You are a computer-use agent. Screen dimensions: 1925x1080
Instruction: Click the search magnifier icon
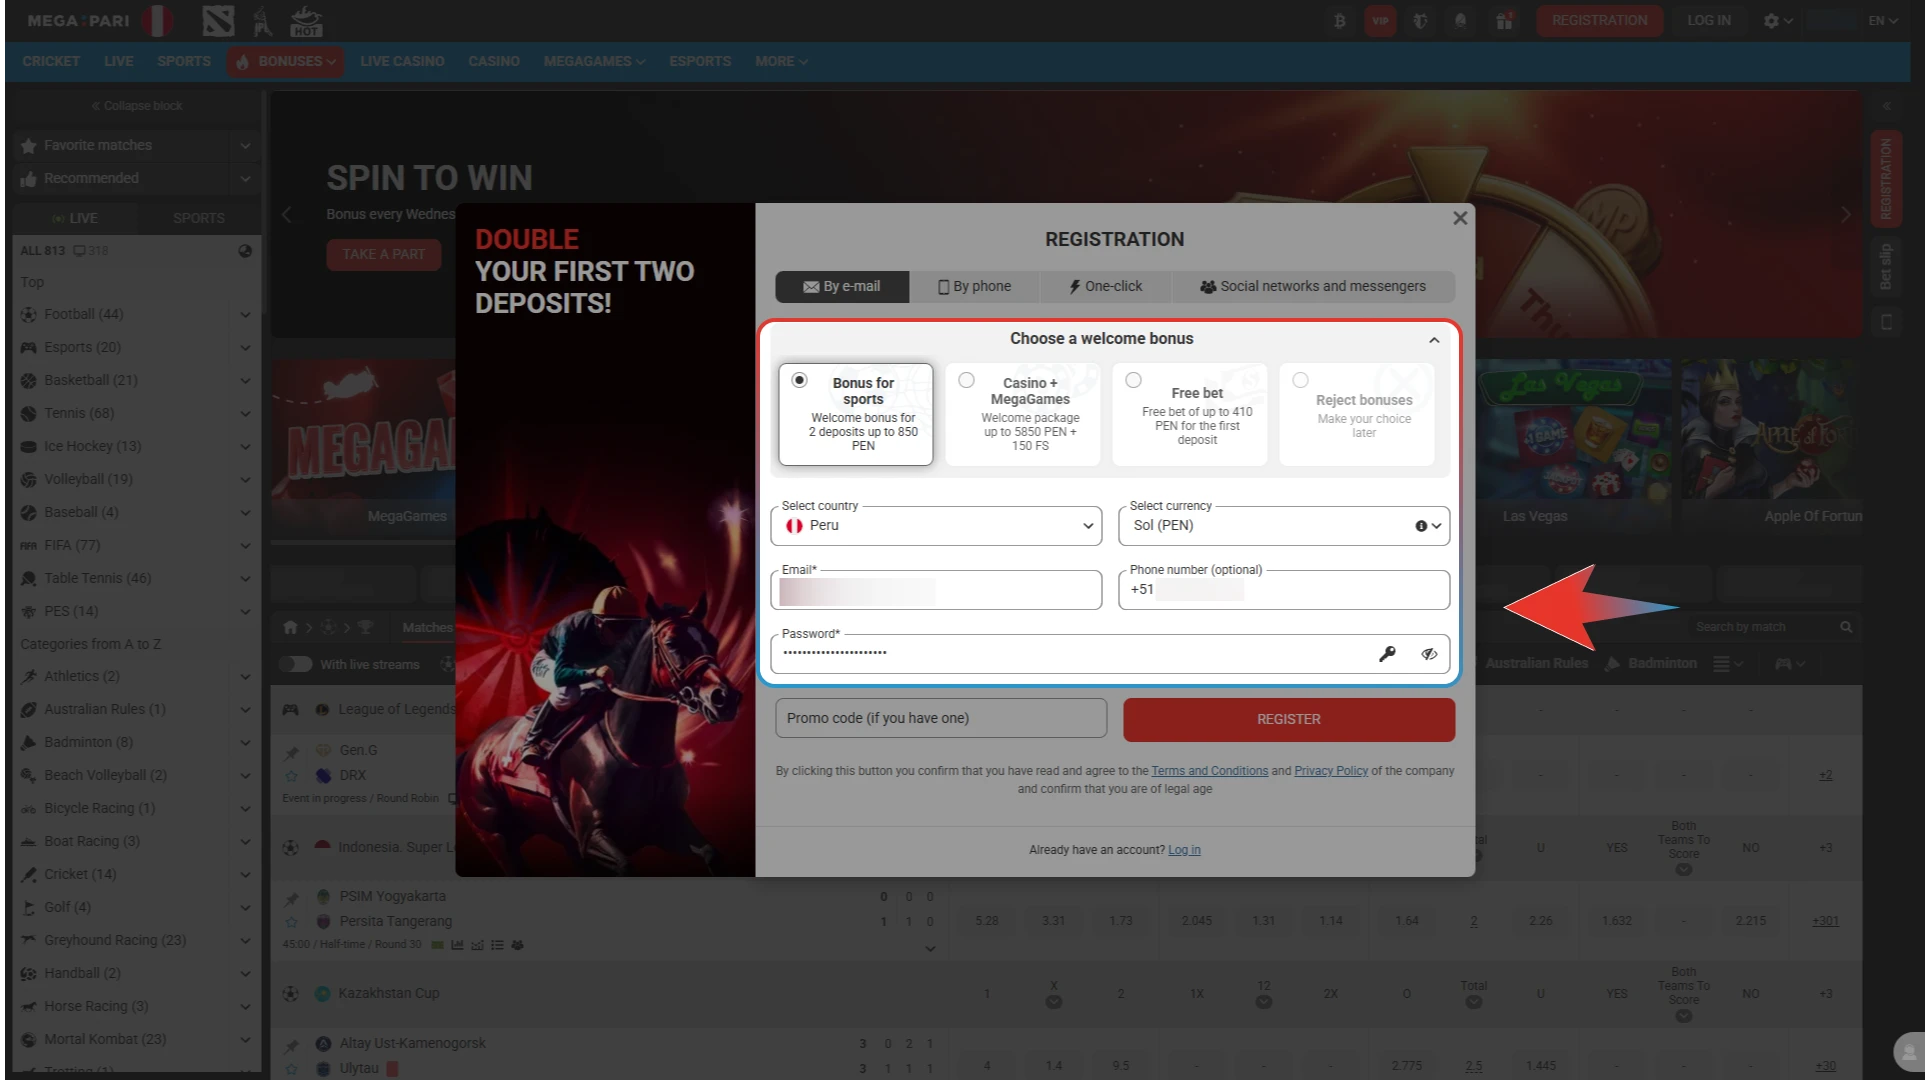1846,627
